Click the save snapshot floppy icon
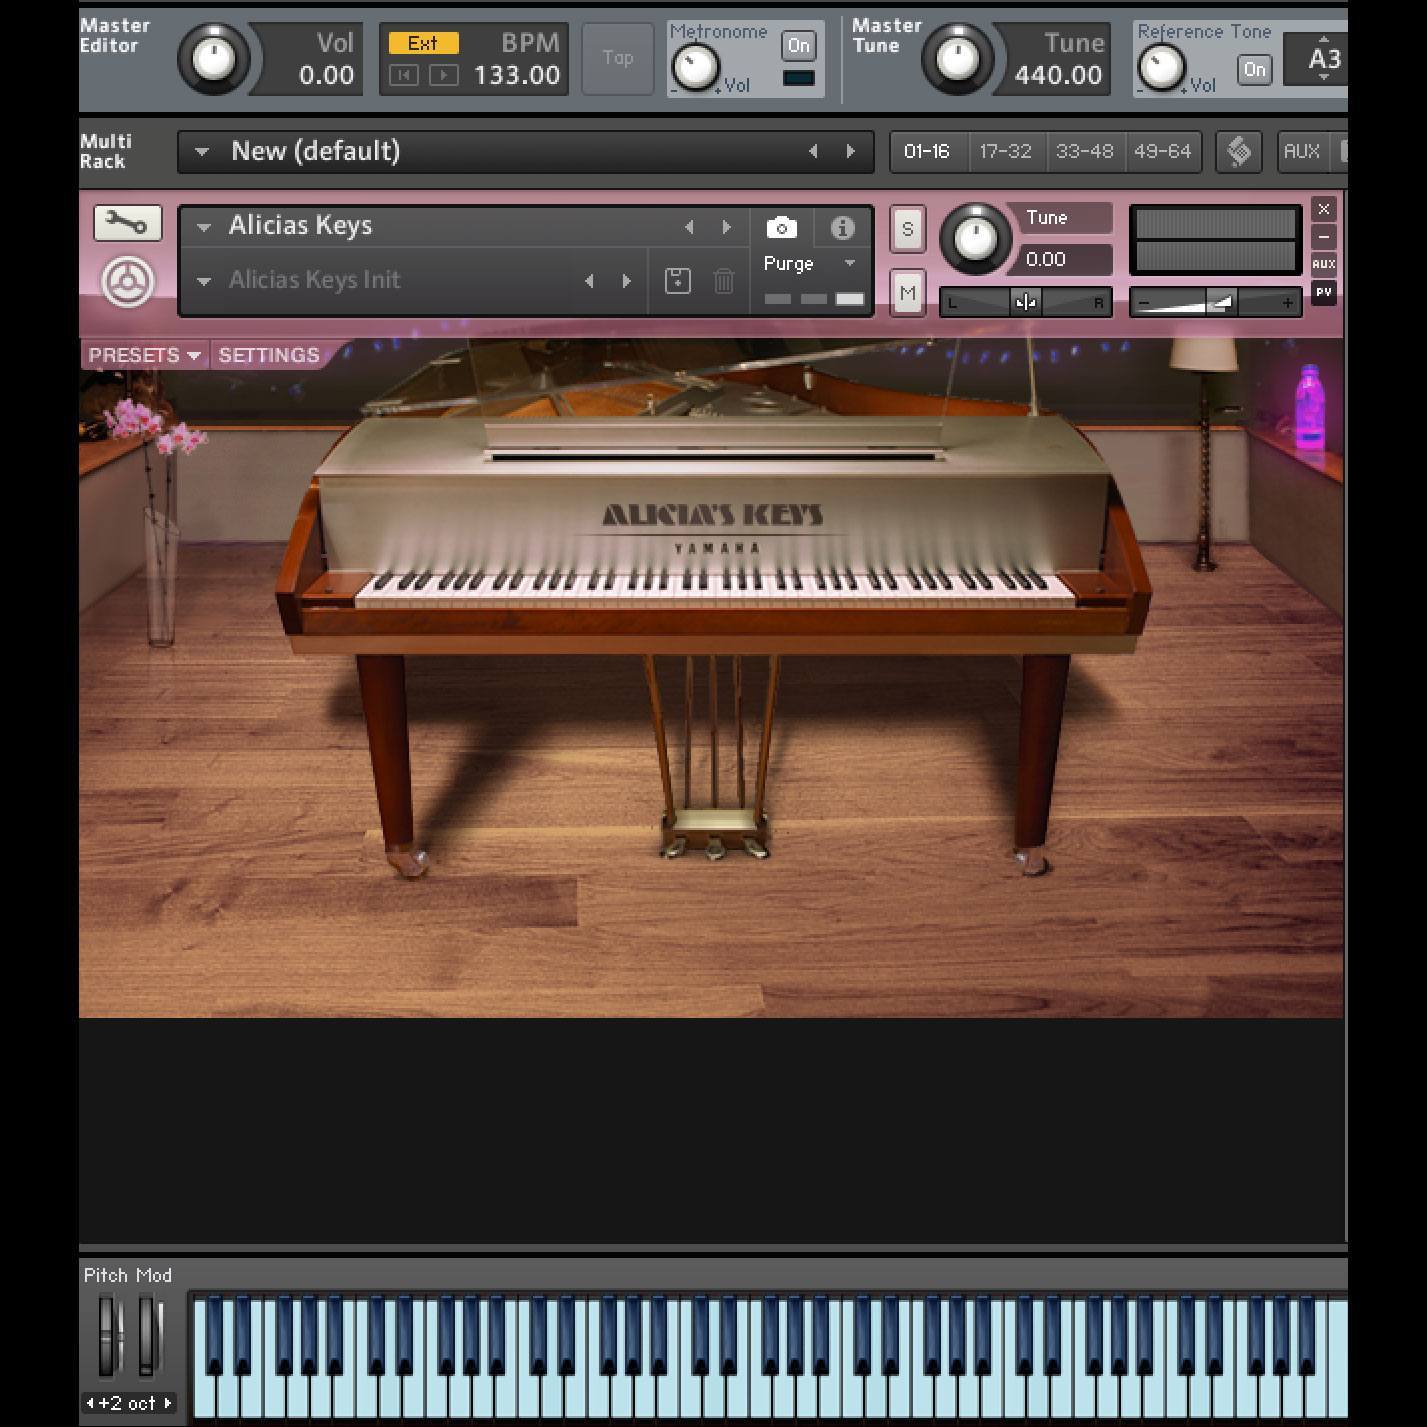Screen dimensions: 1427x1427 click(678, 281)
